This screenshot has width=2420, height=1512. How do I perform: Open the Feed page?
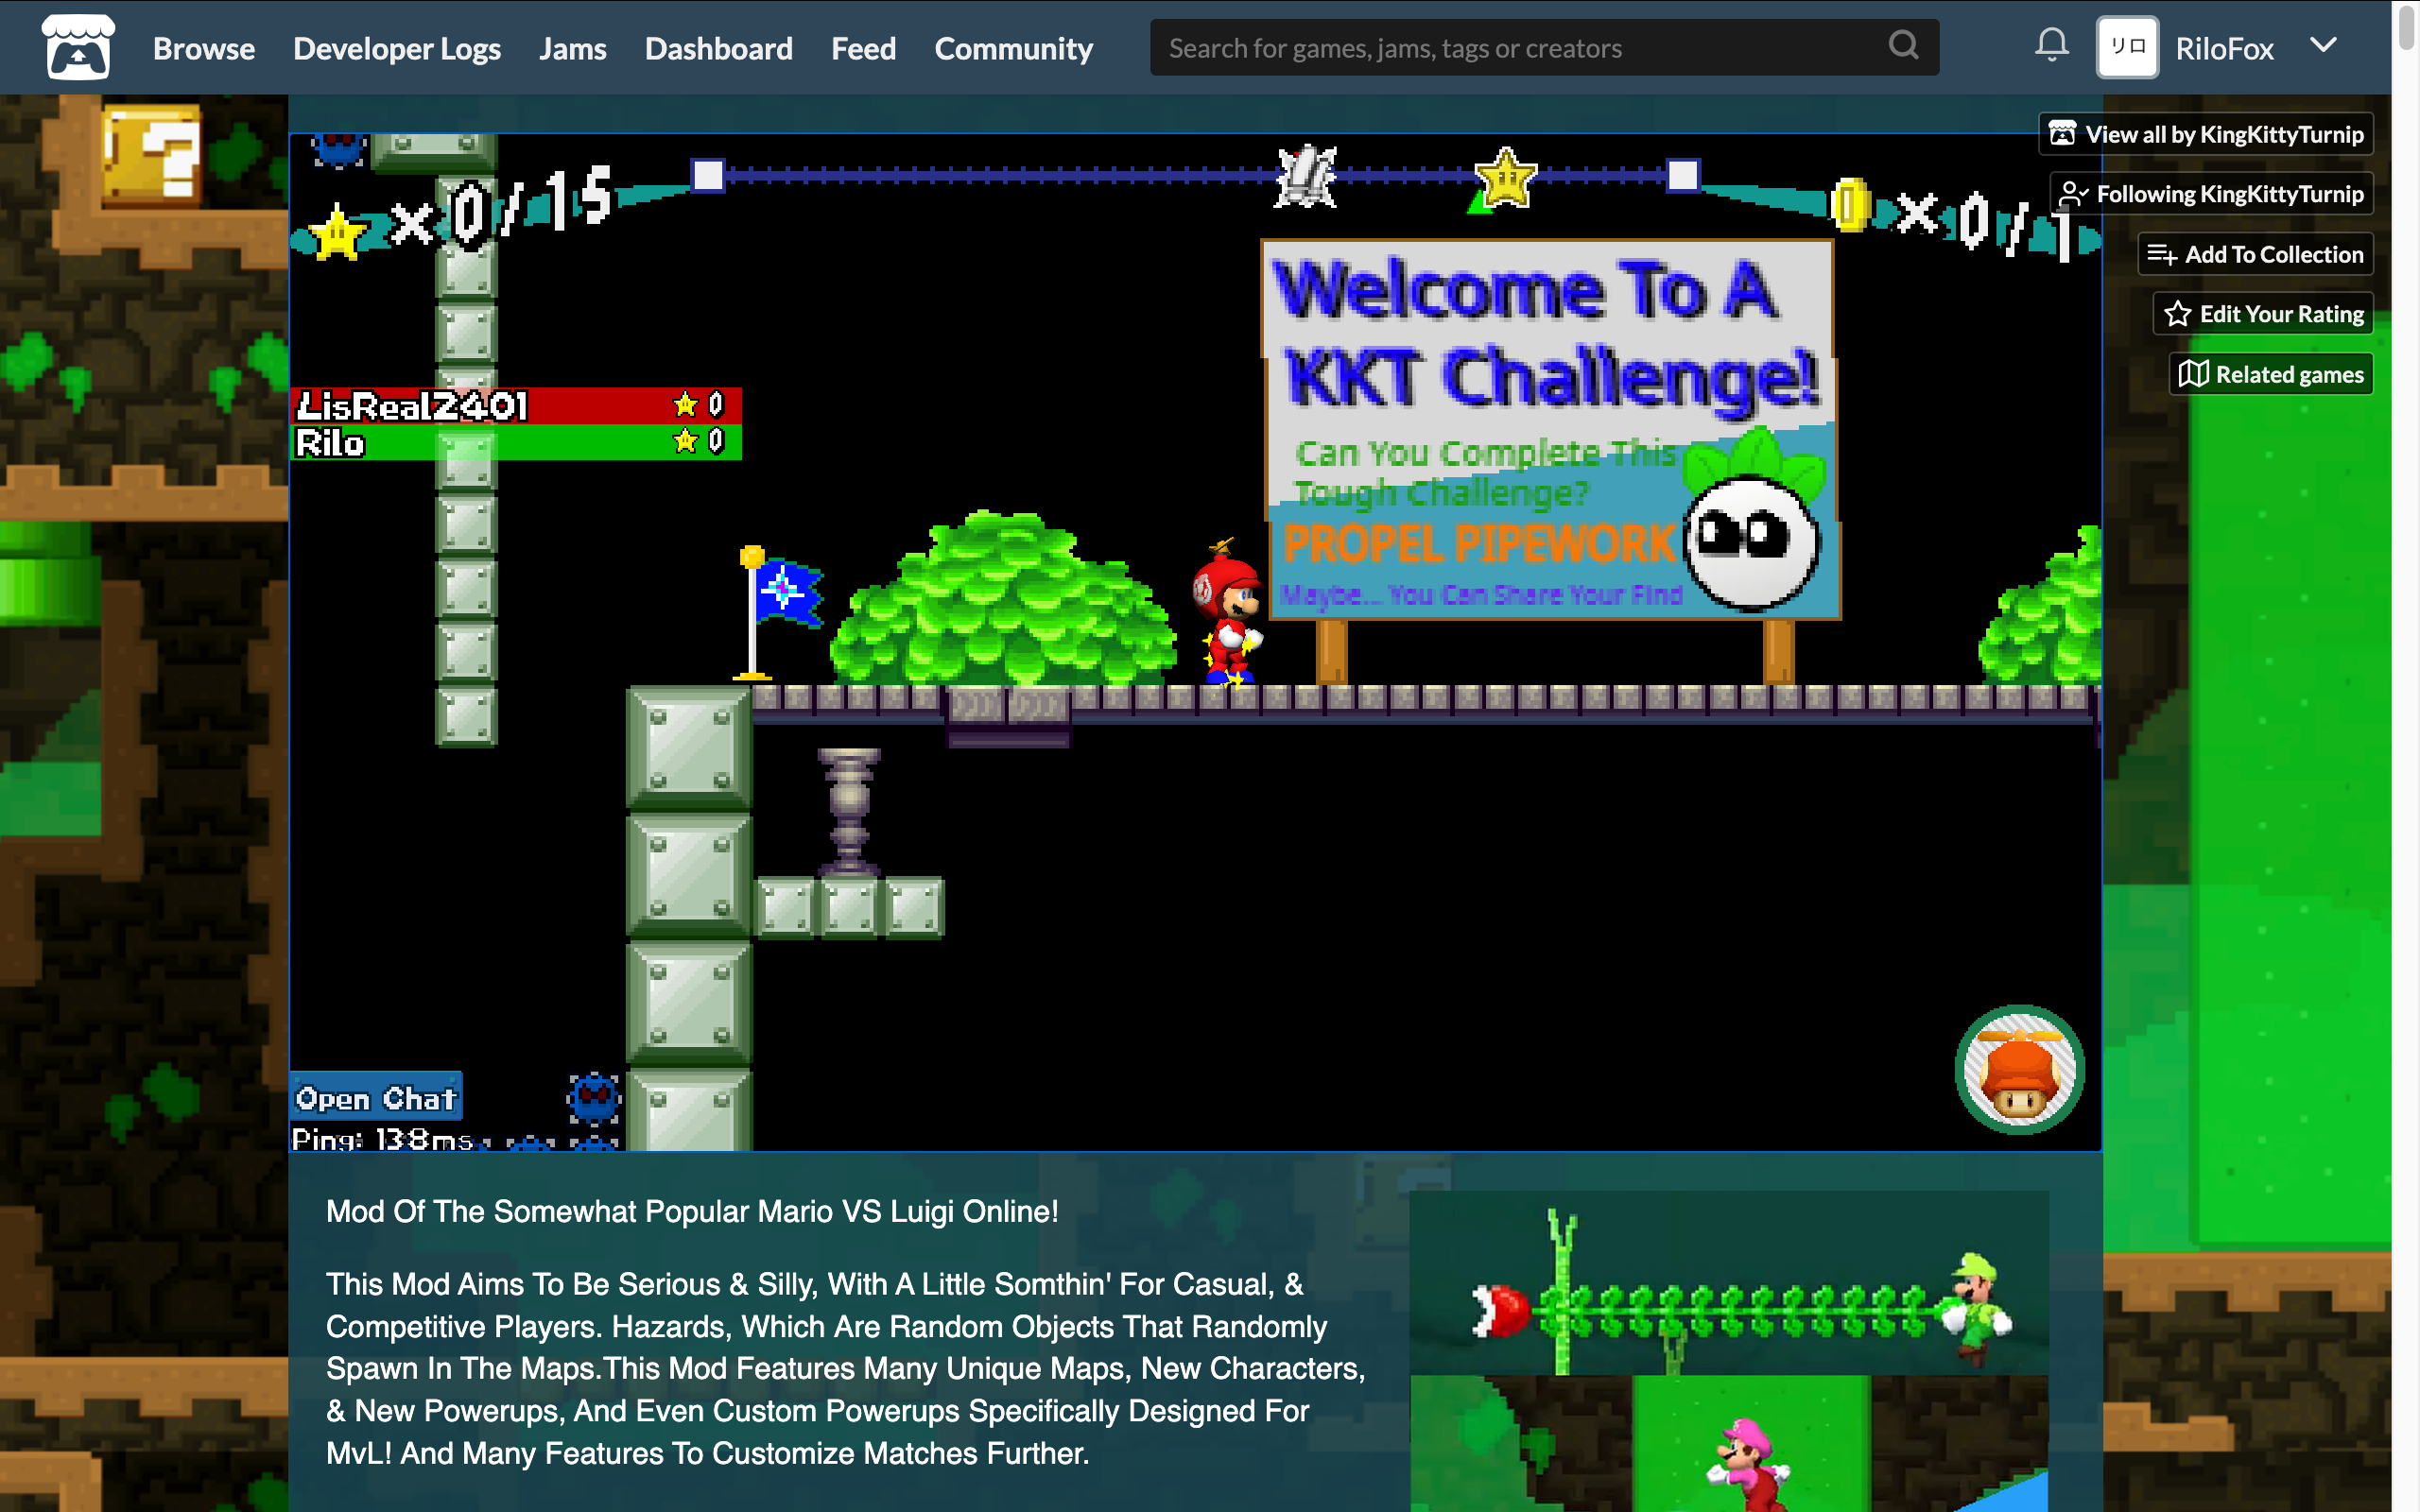coord(863,48)
